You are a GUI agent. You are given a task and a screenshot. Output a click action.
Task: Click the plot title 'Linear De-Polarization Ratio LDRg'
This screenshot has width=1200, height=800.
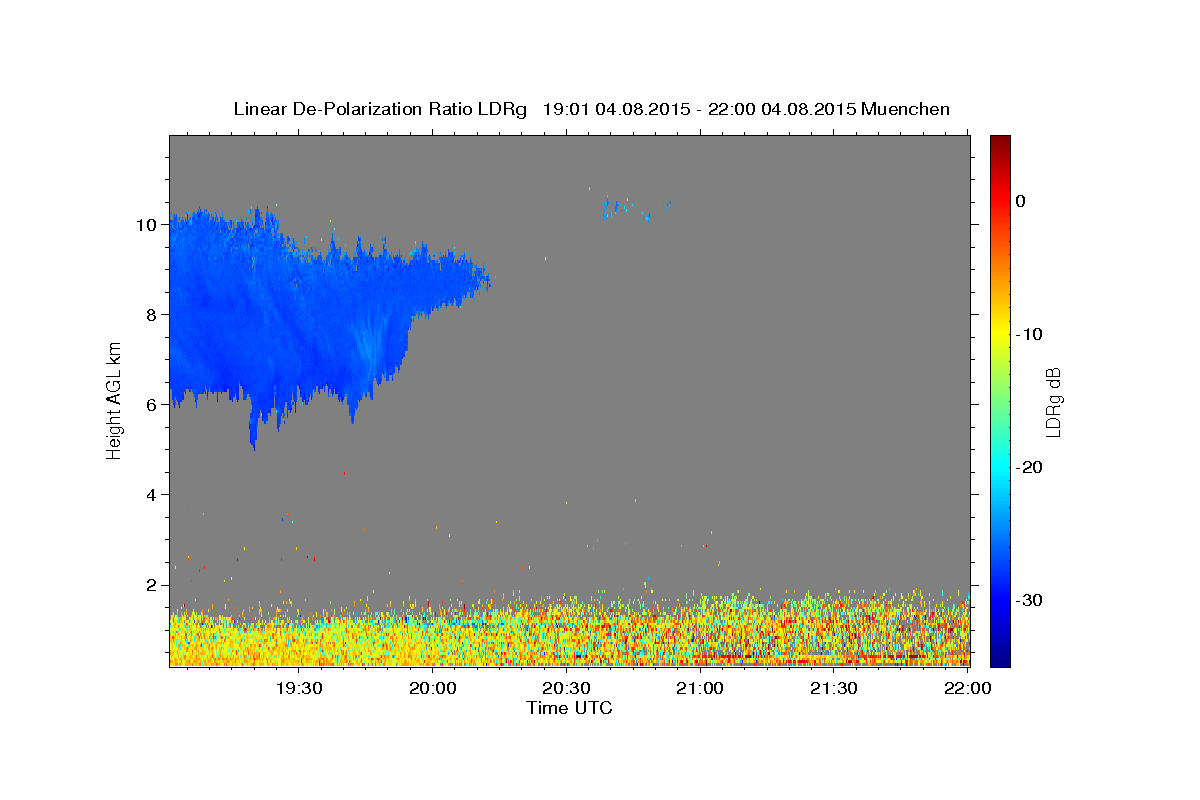pos(379,108)
